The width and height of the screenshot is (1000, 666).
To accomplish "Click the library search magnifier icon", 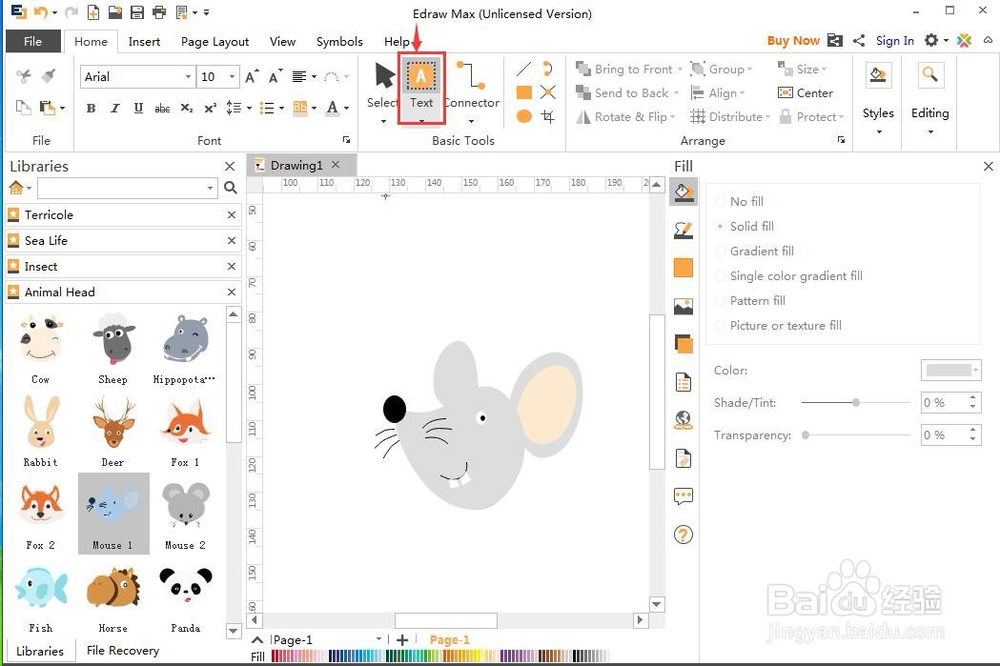I will pyautogui.click(x=231, y=188).
